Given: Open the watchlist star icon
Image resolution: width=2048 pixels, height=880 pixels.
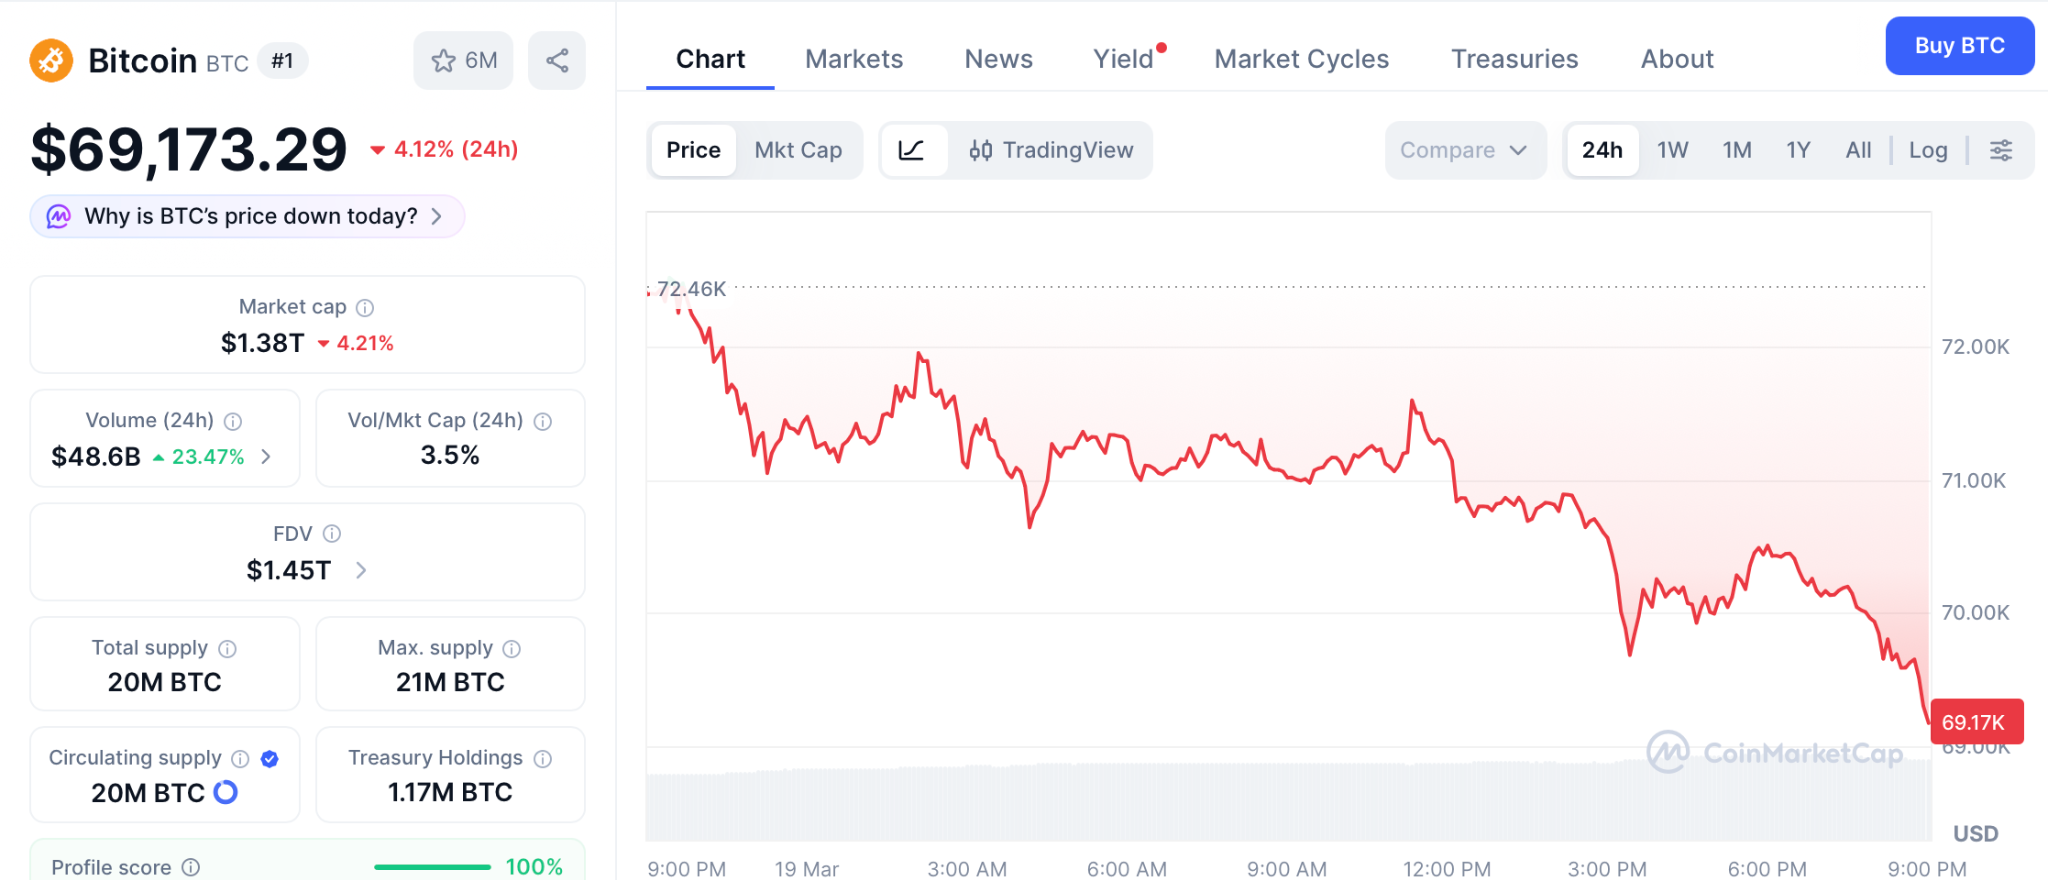Looking at the screenshot, I should [443, 60].
